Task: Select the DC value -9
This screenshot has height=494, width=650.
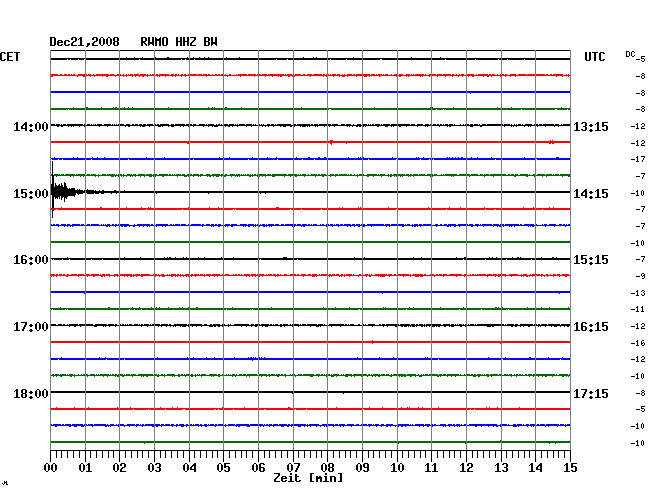Action: (x=640, y=276)
